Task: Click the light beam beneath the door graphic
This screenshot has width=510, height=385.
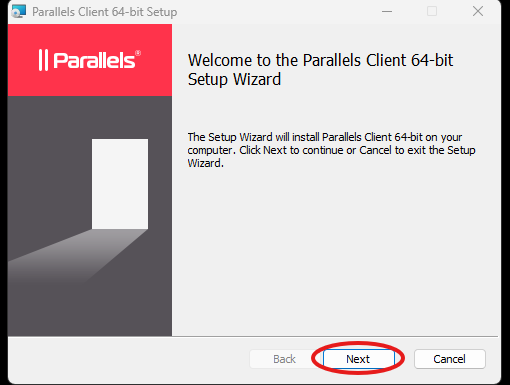Action: (77, 257)
